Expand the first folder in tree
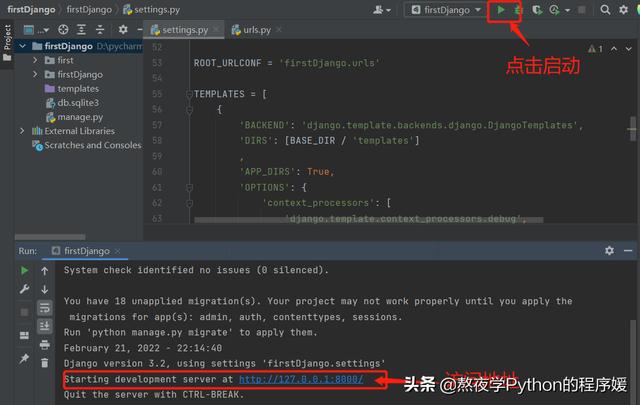Viewport: 640px width, 405px height. tap(36, 60)
